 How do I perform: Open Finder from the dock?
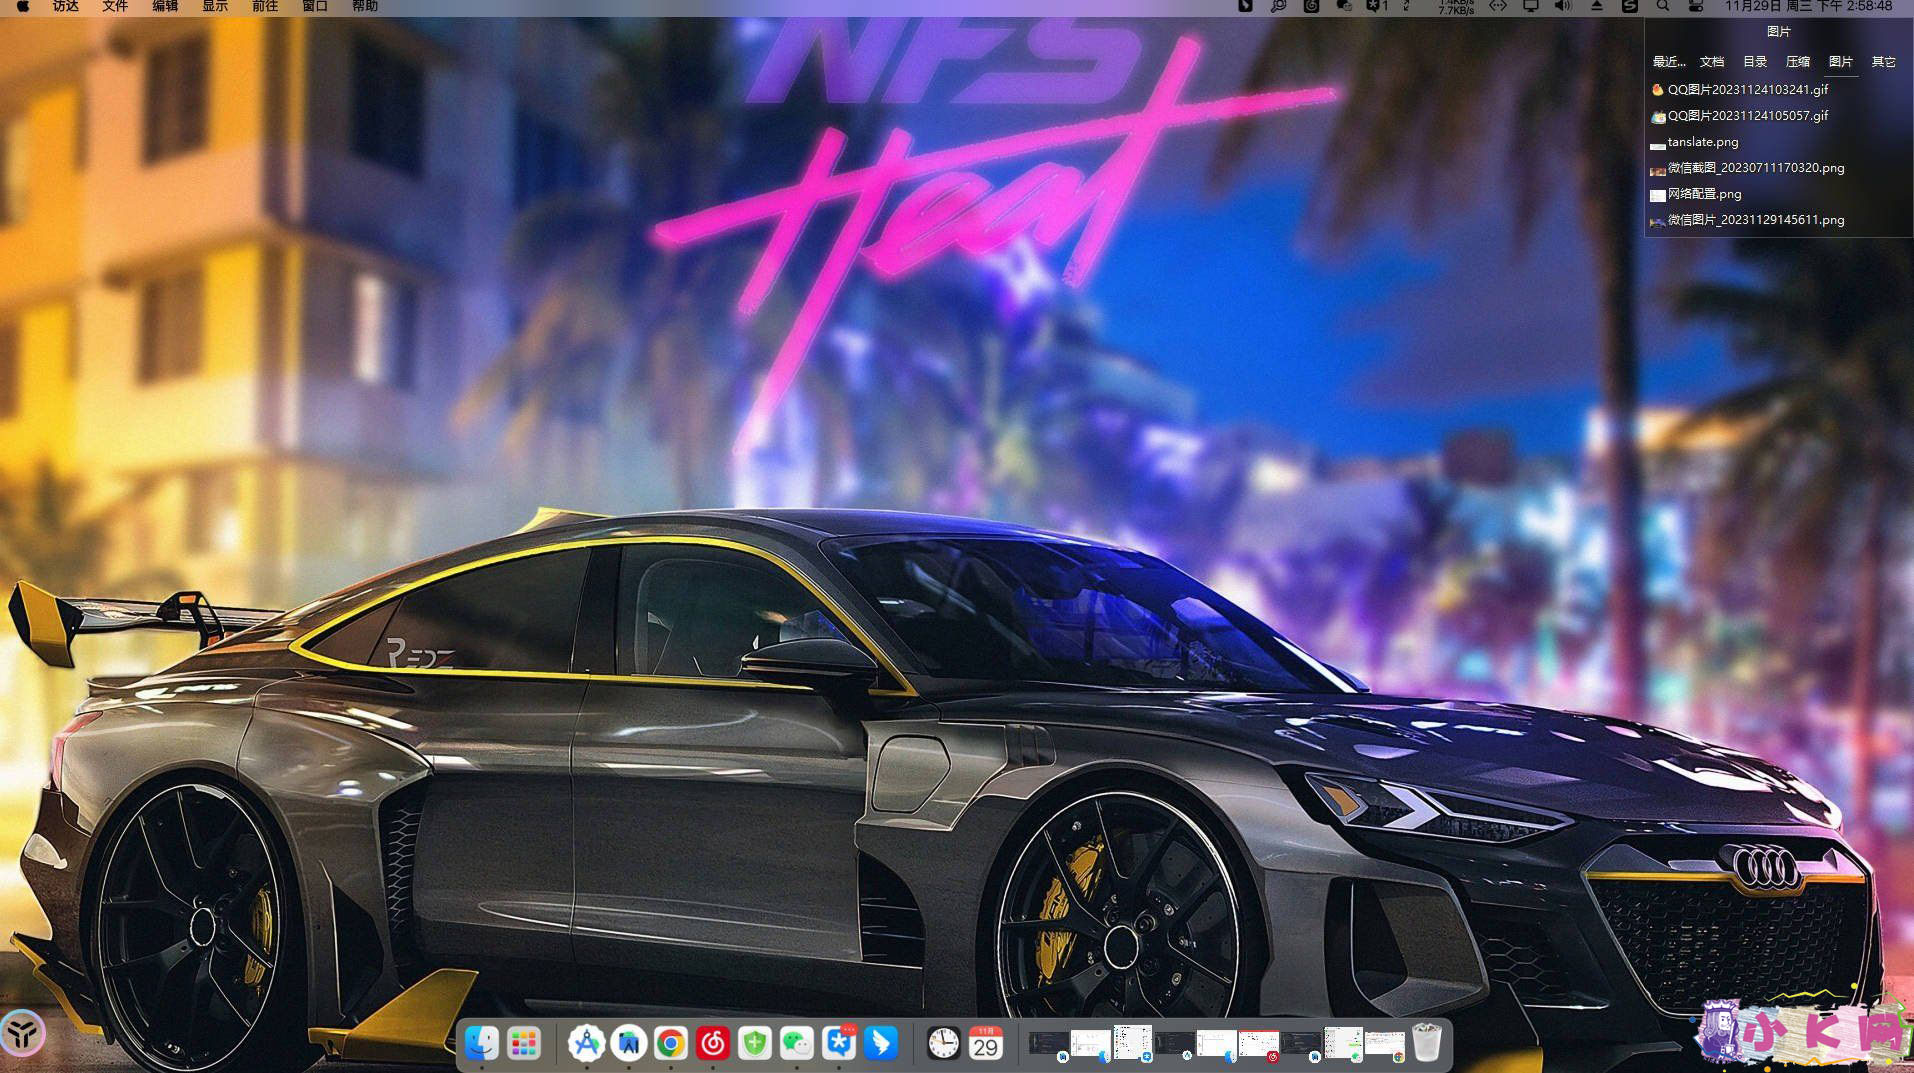[482, 1043]
